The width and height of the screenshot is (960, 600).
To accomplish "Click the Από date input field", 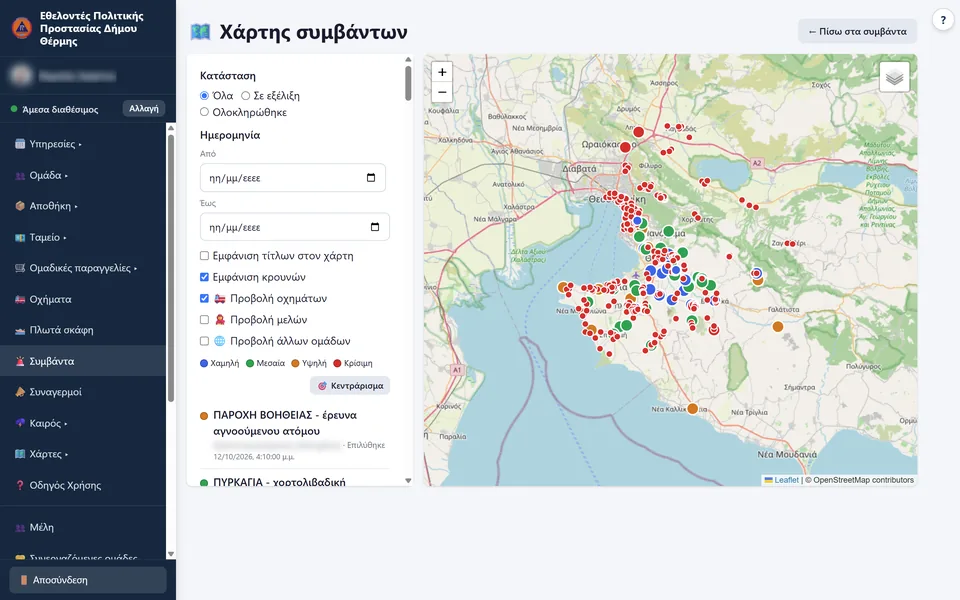I will click(x=293, y=178).
